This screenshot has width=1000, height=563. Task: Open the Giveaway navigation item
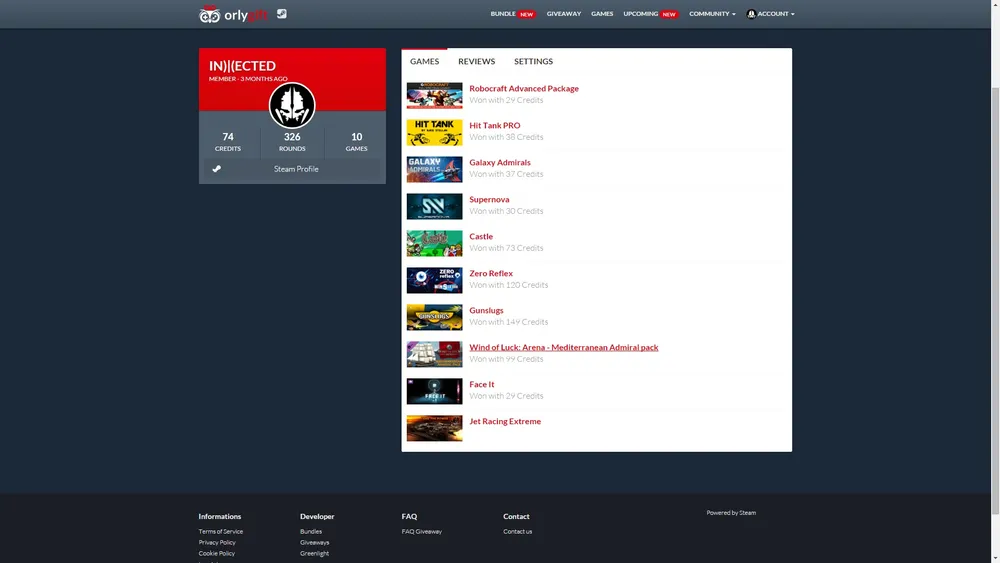(563, 14)
